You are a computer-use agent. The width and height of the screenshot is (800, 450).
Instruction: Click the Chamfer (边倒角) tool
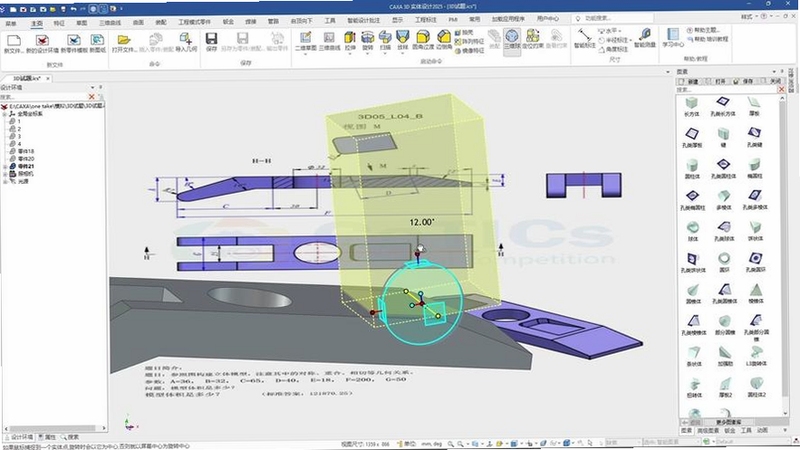(444, 38)
